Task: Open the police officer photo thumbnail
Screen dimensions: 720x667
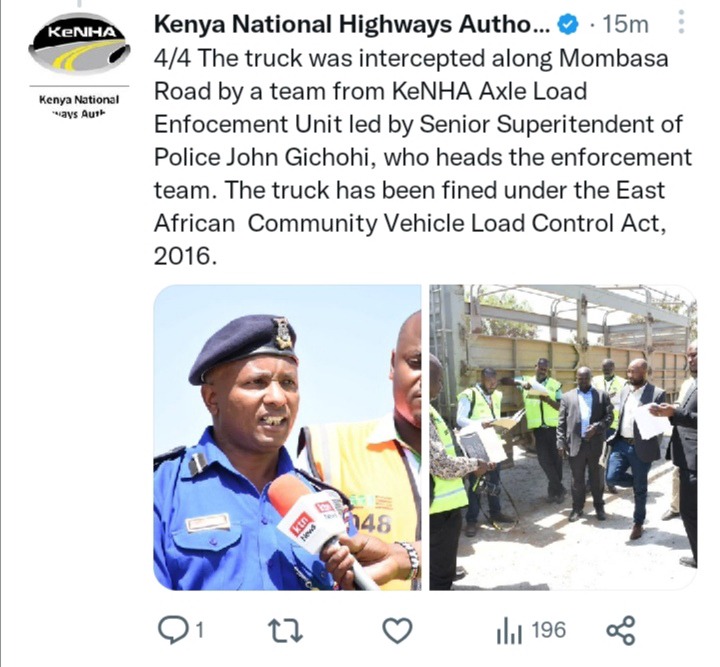Action: [x=287, y=437]
